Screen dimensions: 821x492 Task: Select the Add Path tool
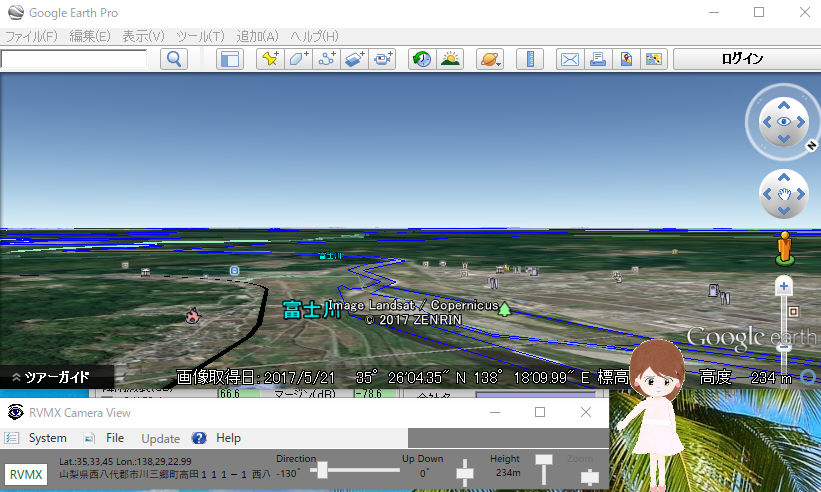327,59
